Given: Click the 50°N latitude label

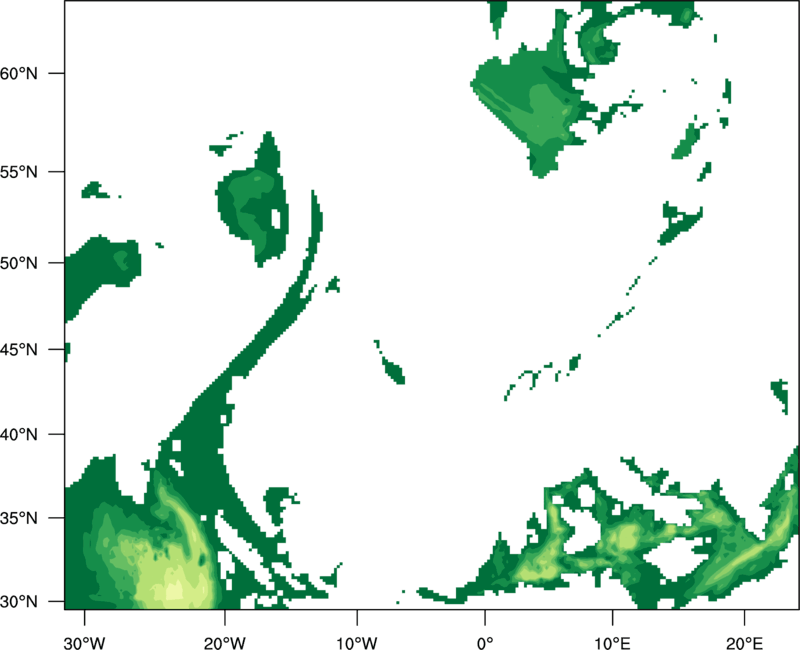Looking at the screenshot, I should coord(18,263).
